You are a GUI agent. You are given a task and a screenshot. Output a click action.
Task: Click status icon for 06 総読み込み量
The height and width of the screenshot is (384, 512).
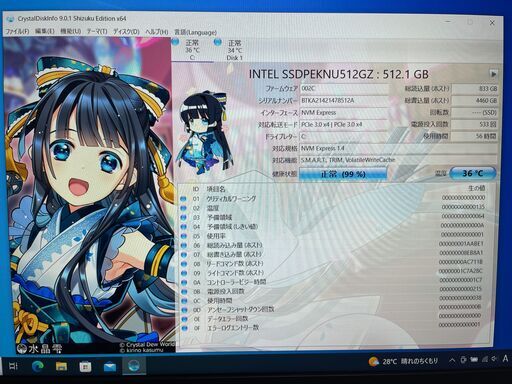[x=184, y=246]
